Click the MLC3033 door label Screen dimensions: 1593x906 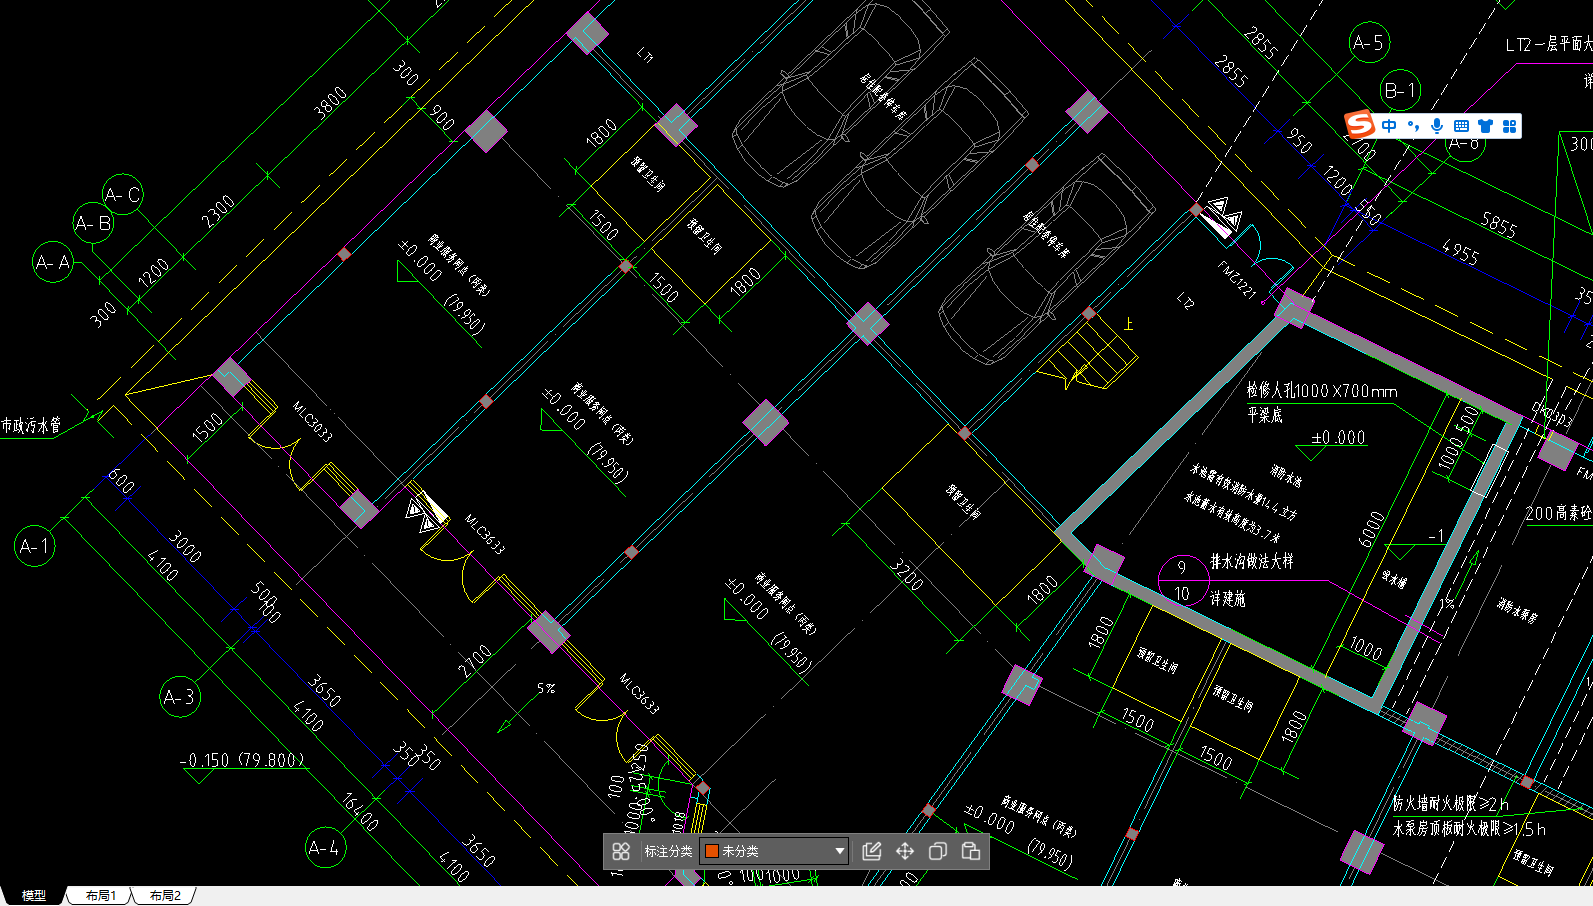[311, 421]
